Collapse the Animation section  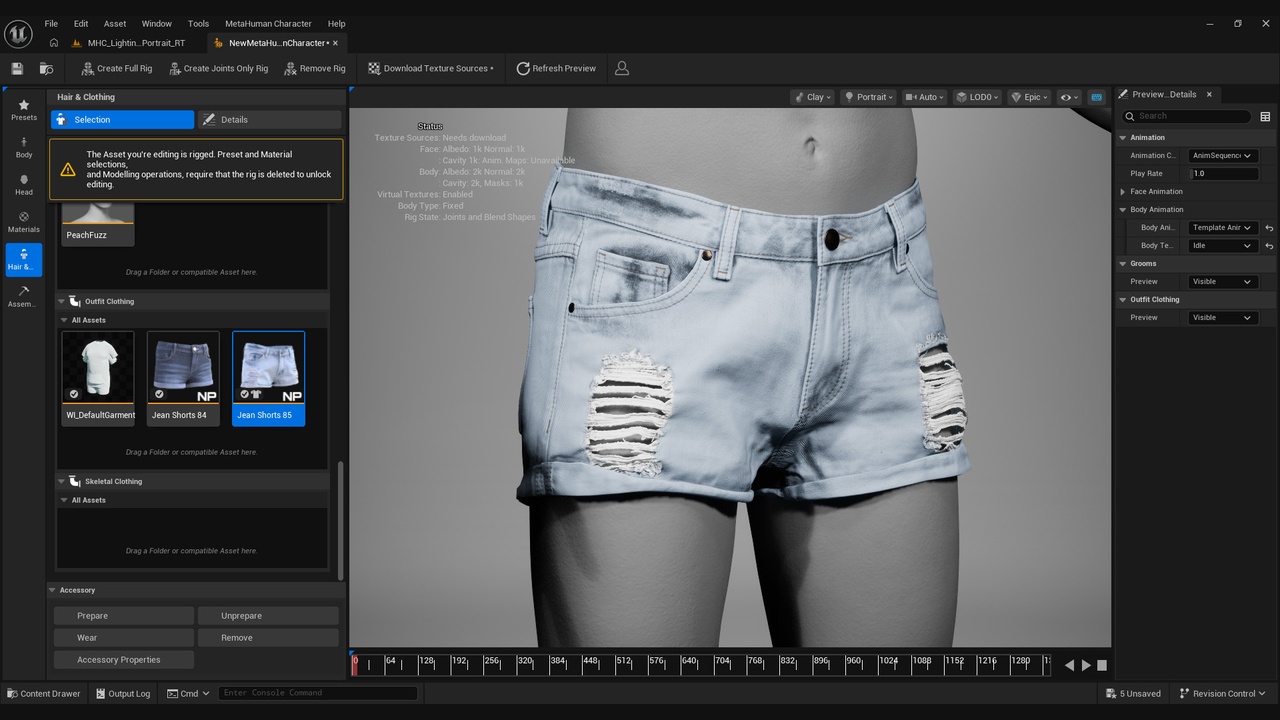coord(1123,137)
